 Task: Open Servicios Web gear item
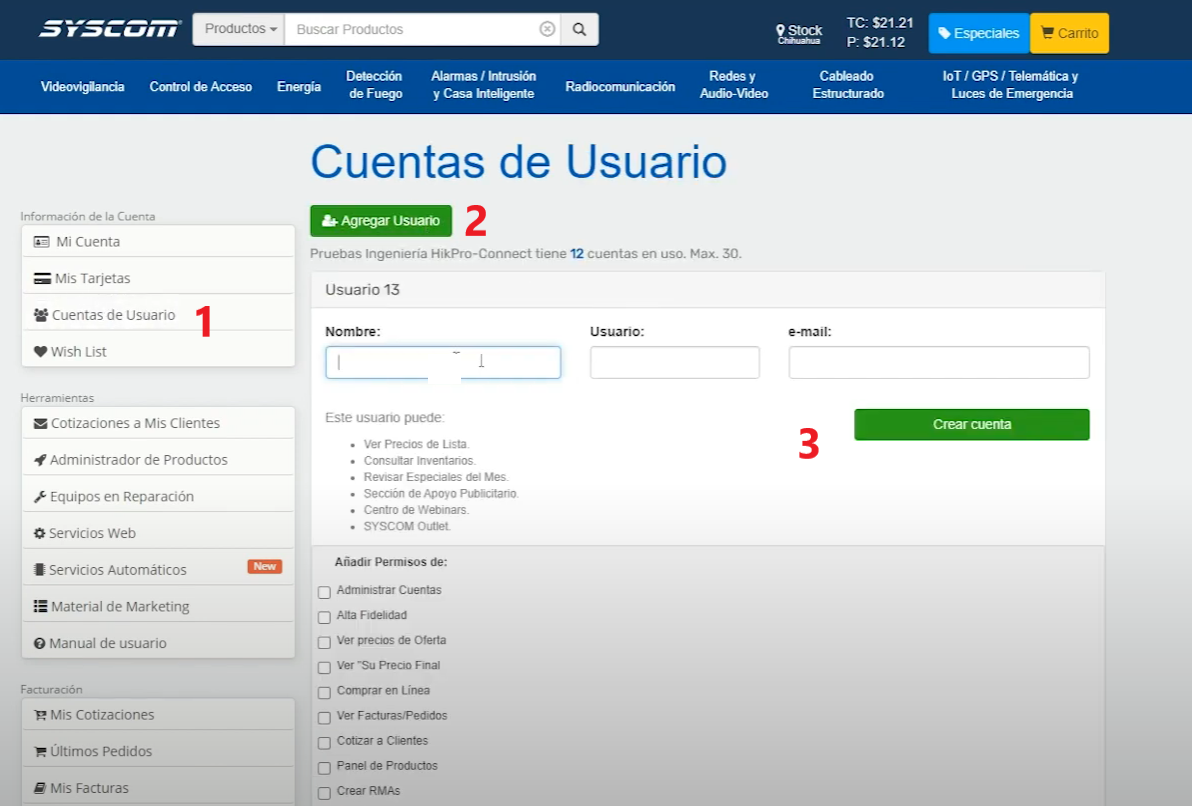click(158, 533)
